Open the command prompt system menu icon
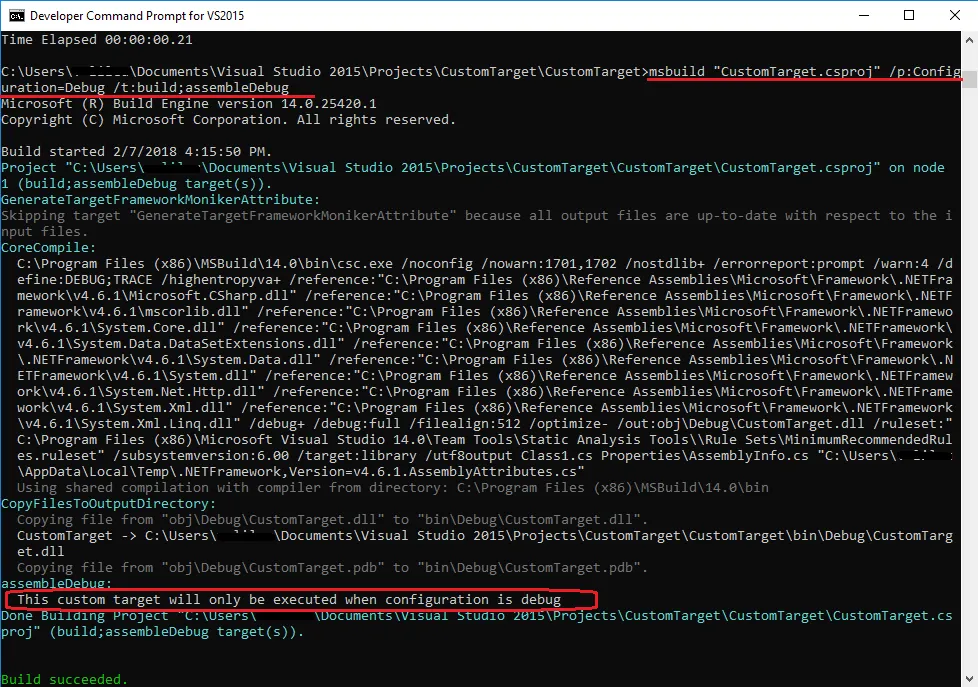 (x=17, y=16)
